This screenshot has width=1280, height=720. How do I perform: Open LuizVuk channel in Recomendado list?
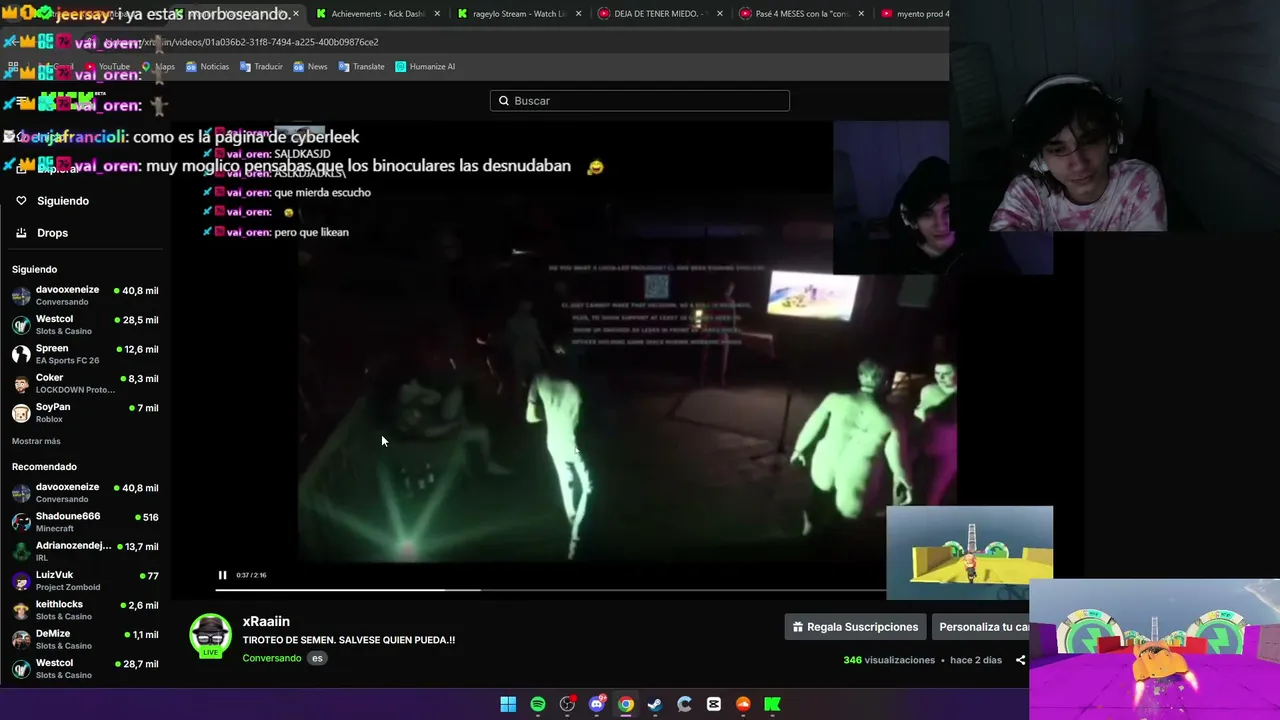tap(85, 581)
